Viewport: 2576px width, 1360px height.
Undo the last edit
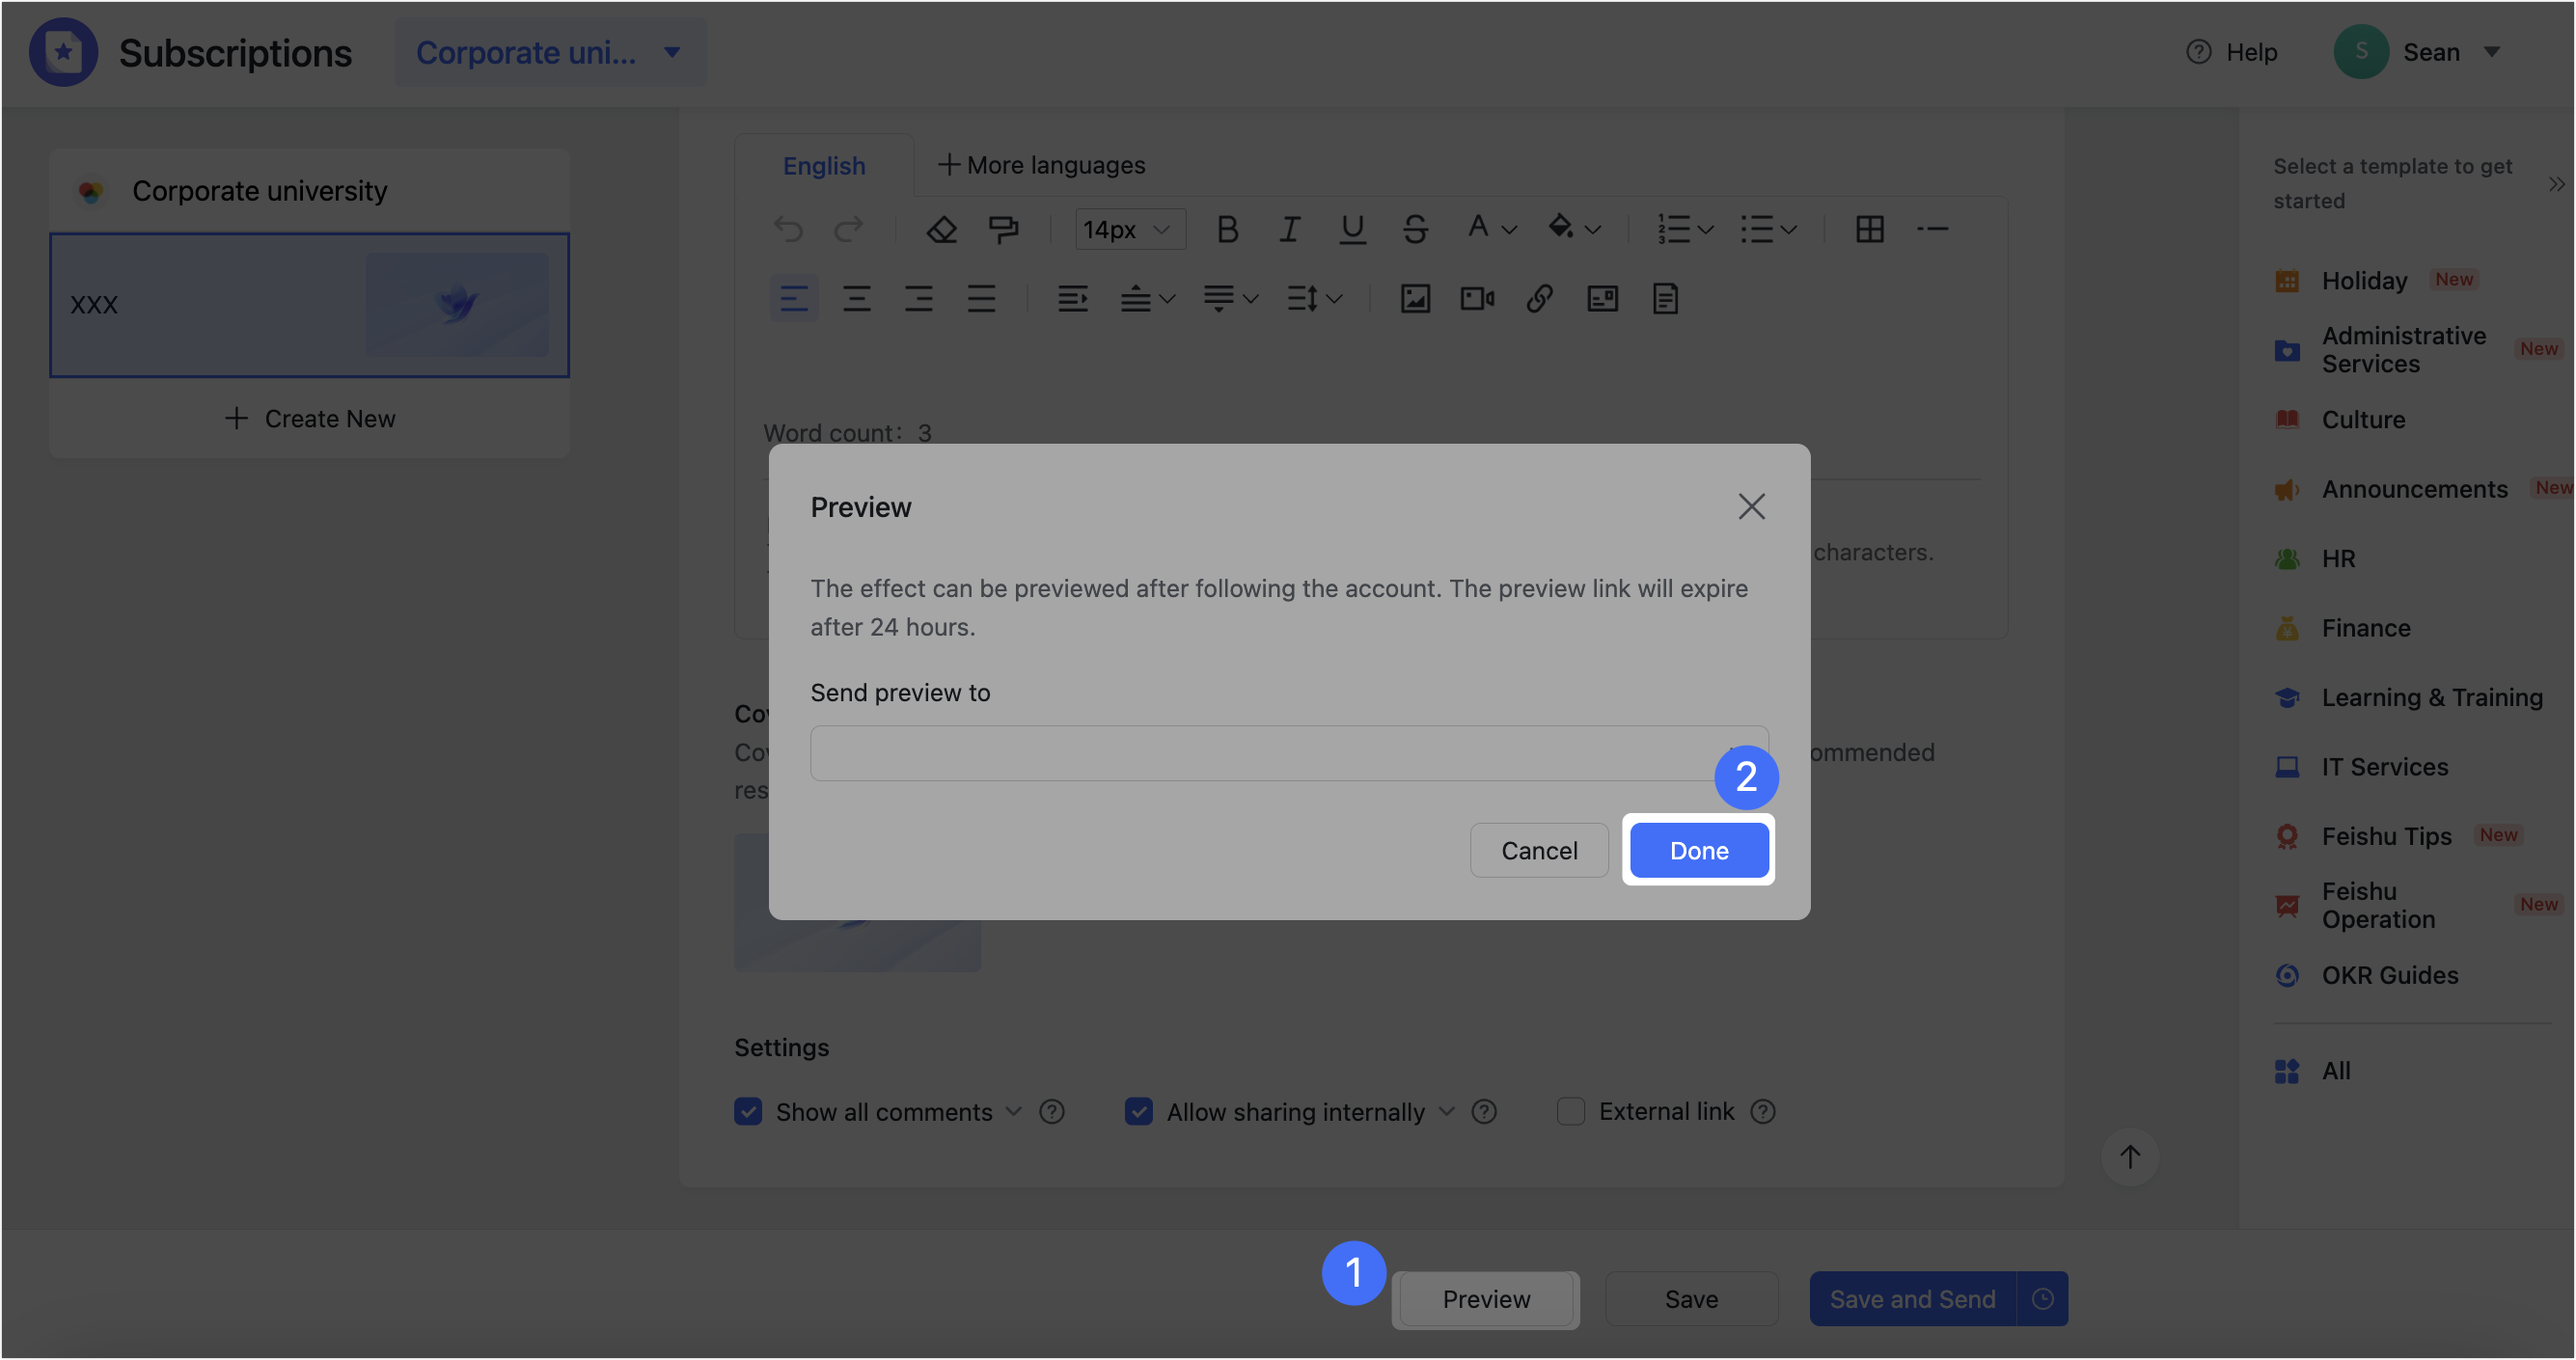[x=789, y=229]
